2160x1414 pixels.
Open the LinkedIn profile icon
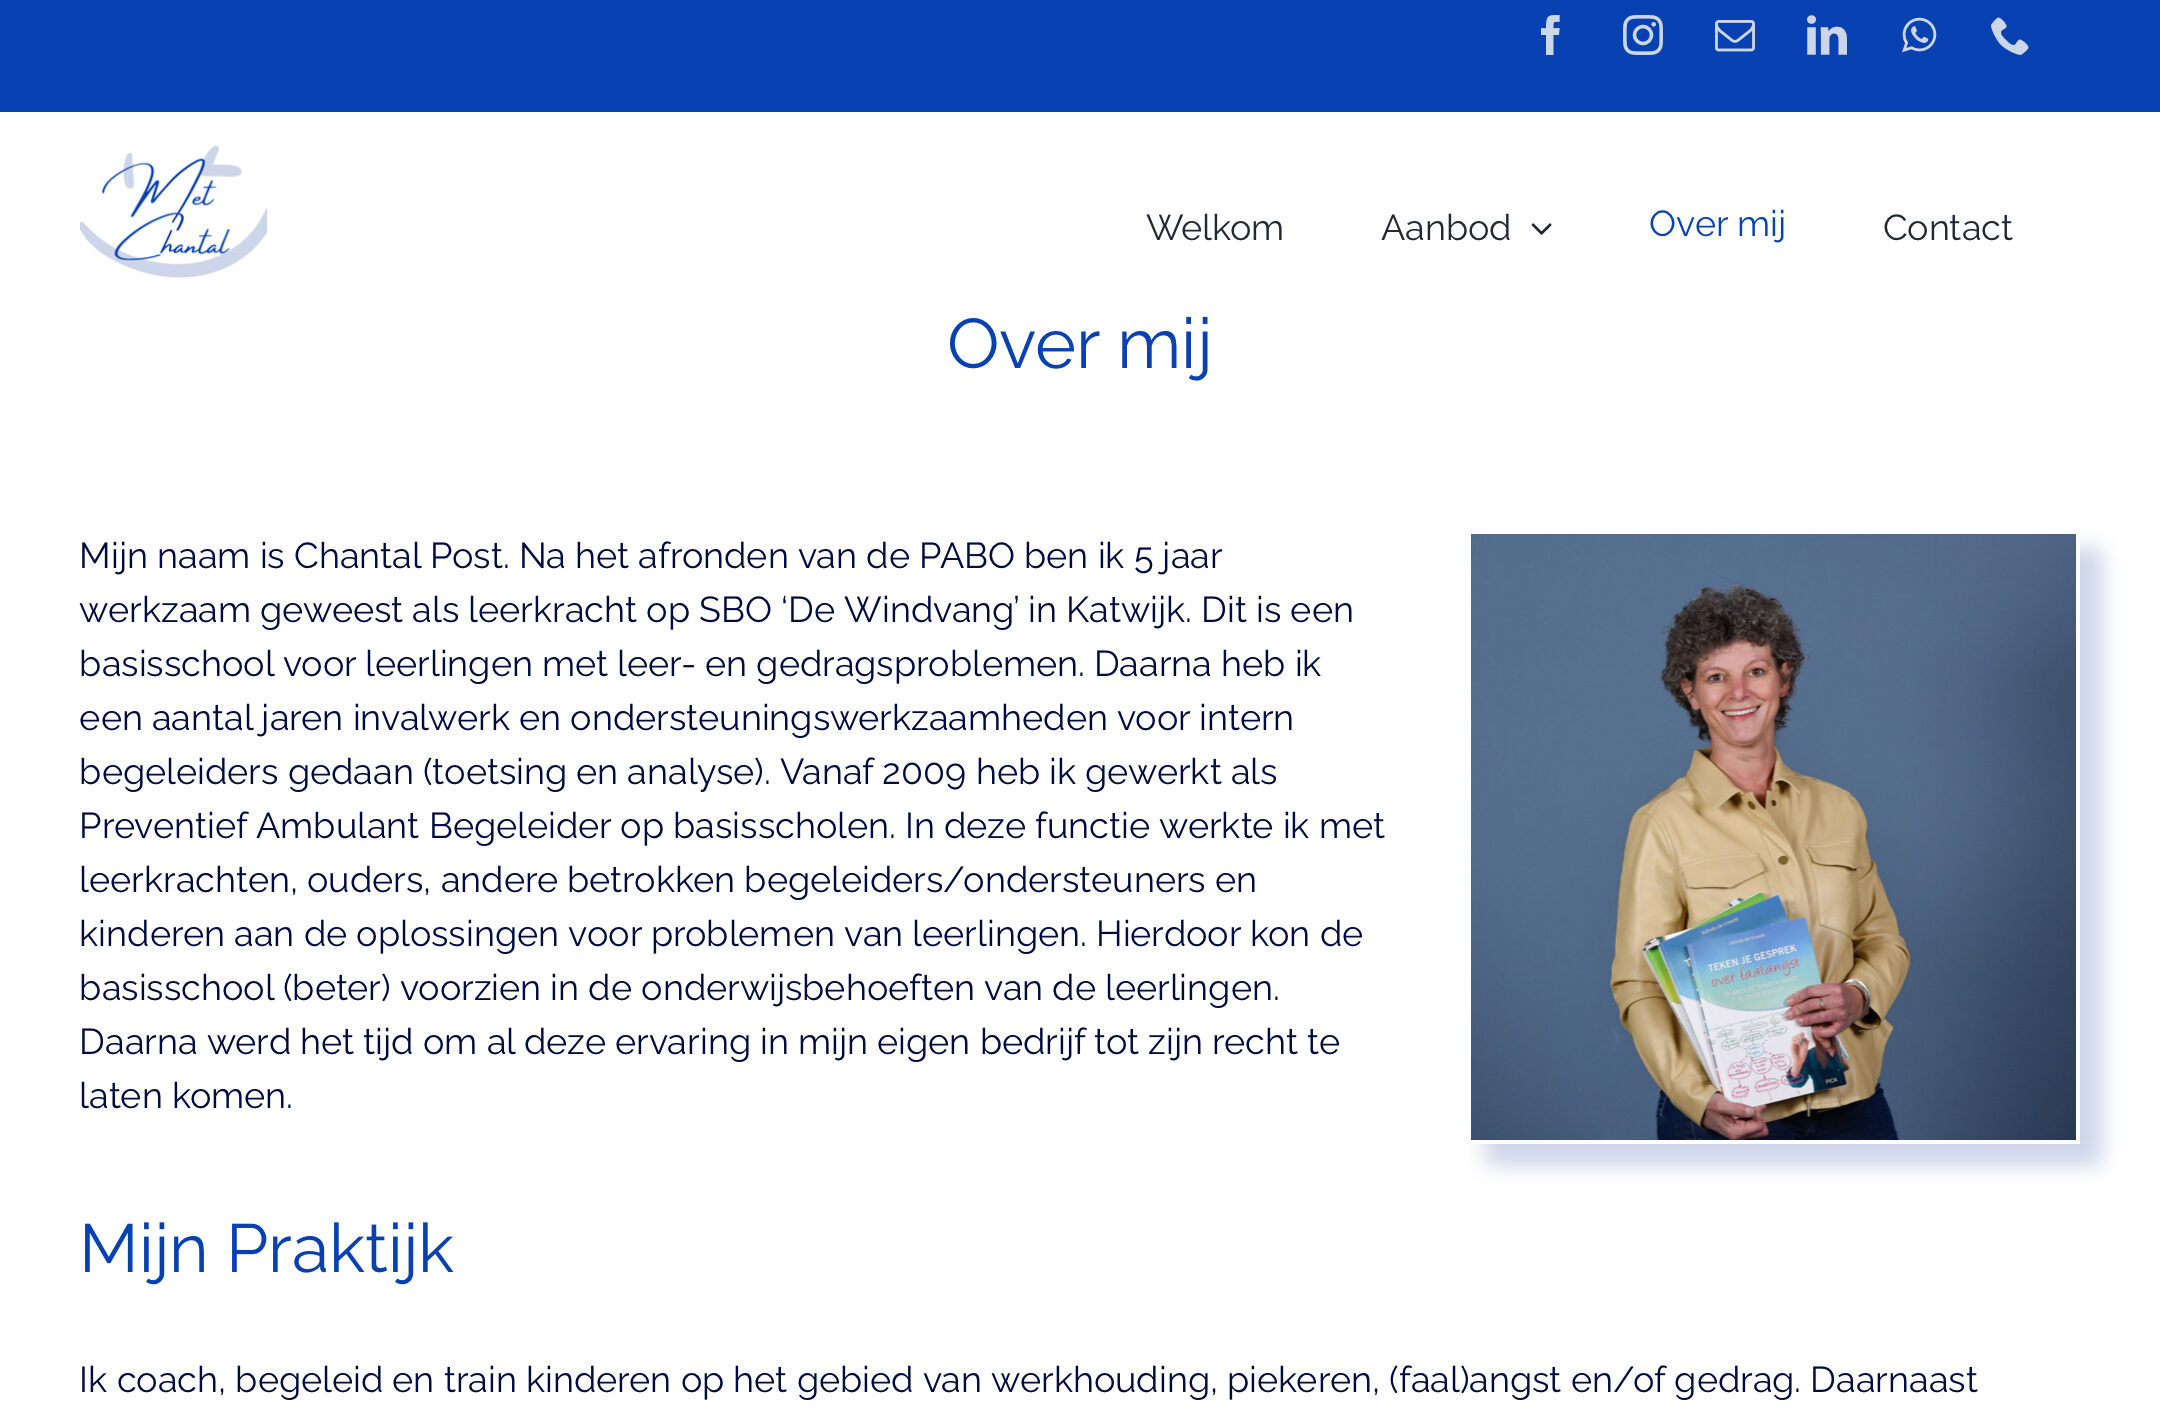point(1826,36)
